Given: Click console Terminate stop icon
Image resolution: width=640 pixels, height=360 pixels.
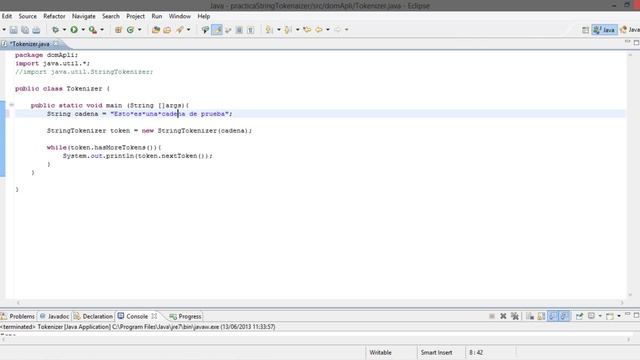Looking at the screenshot, I should coord(492,316).
